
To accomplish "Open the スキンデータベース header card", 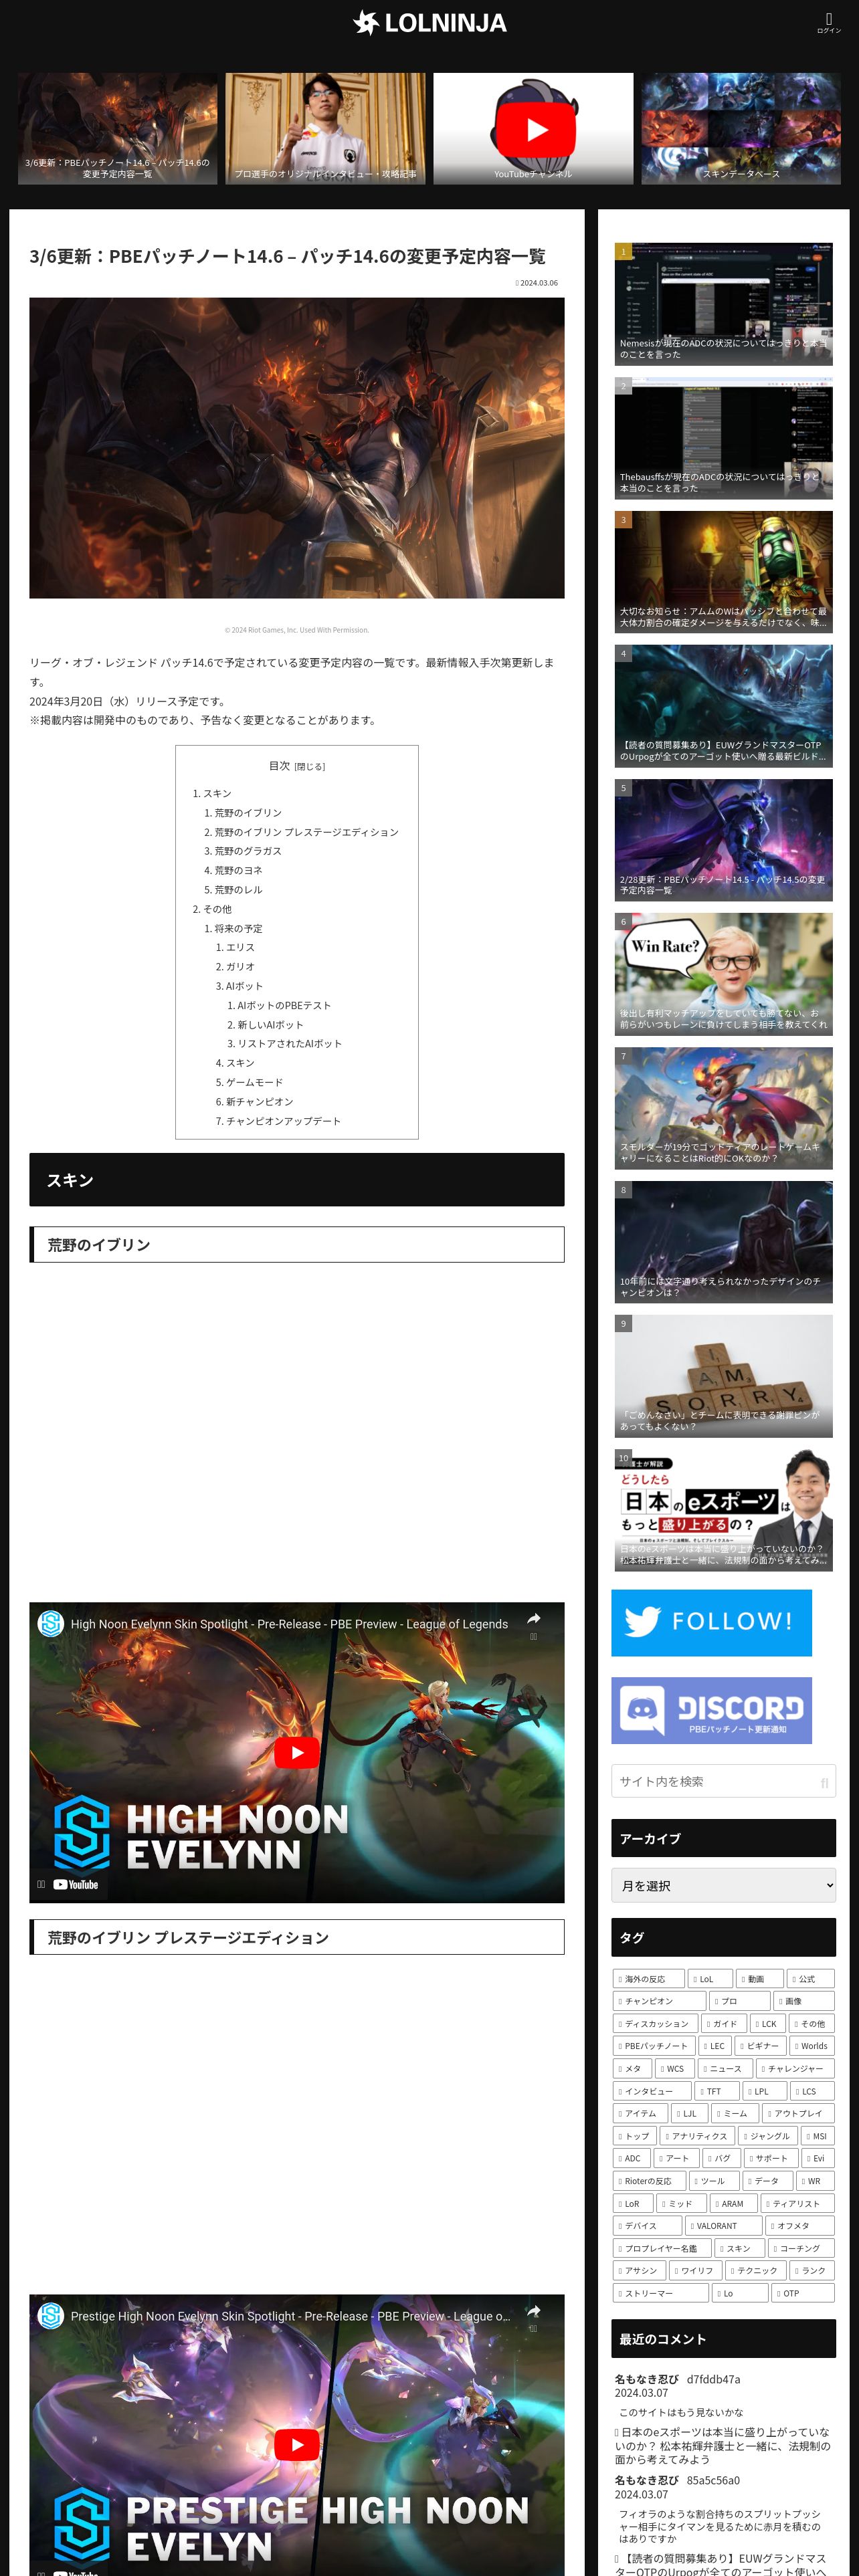I will pos(741,128).
